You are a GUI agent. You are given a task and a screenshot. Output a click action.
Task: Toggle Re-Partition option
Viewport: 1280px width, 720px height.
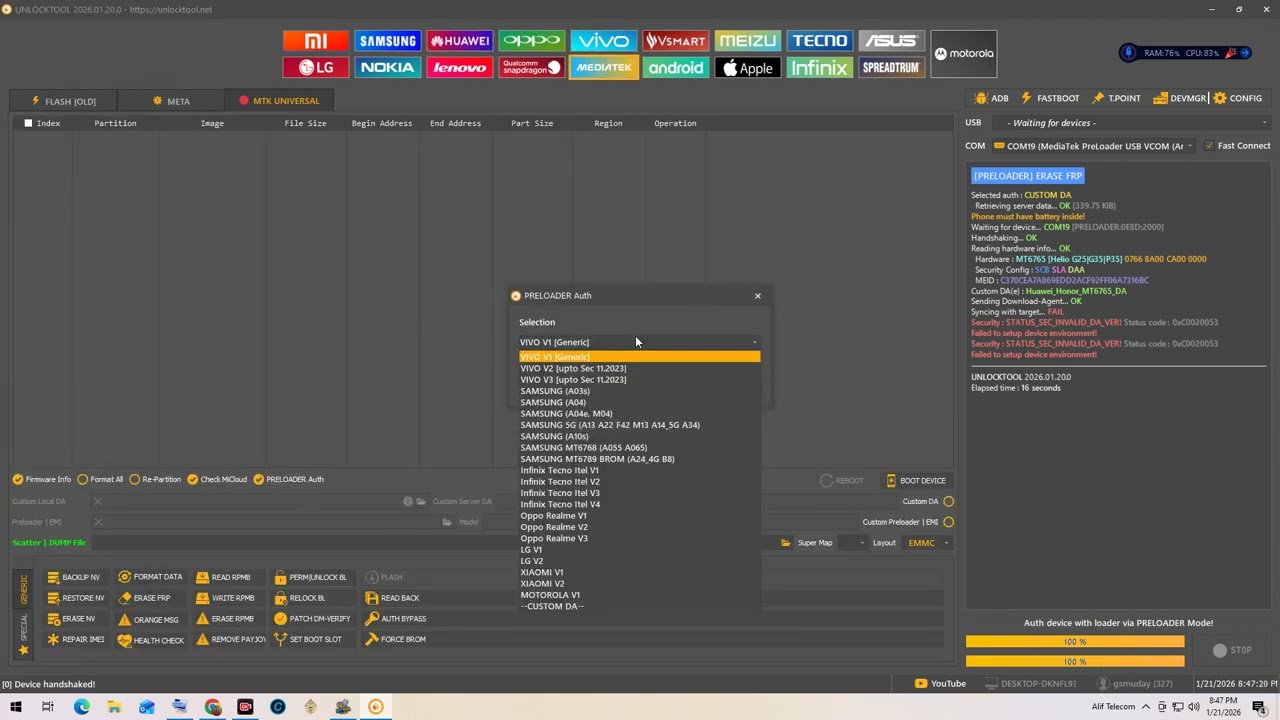(155, 479)
